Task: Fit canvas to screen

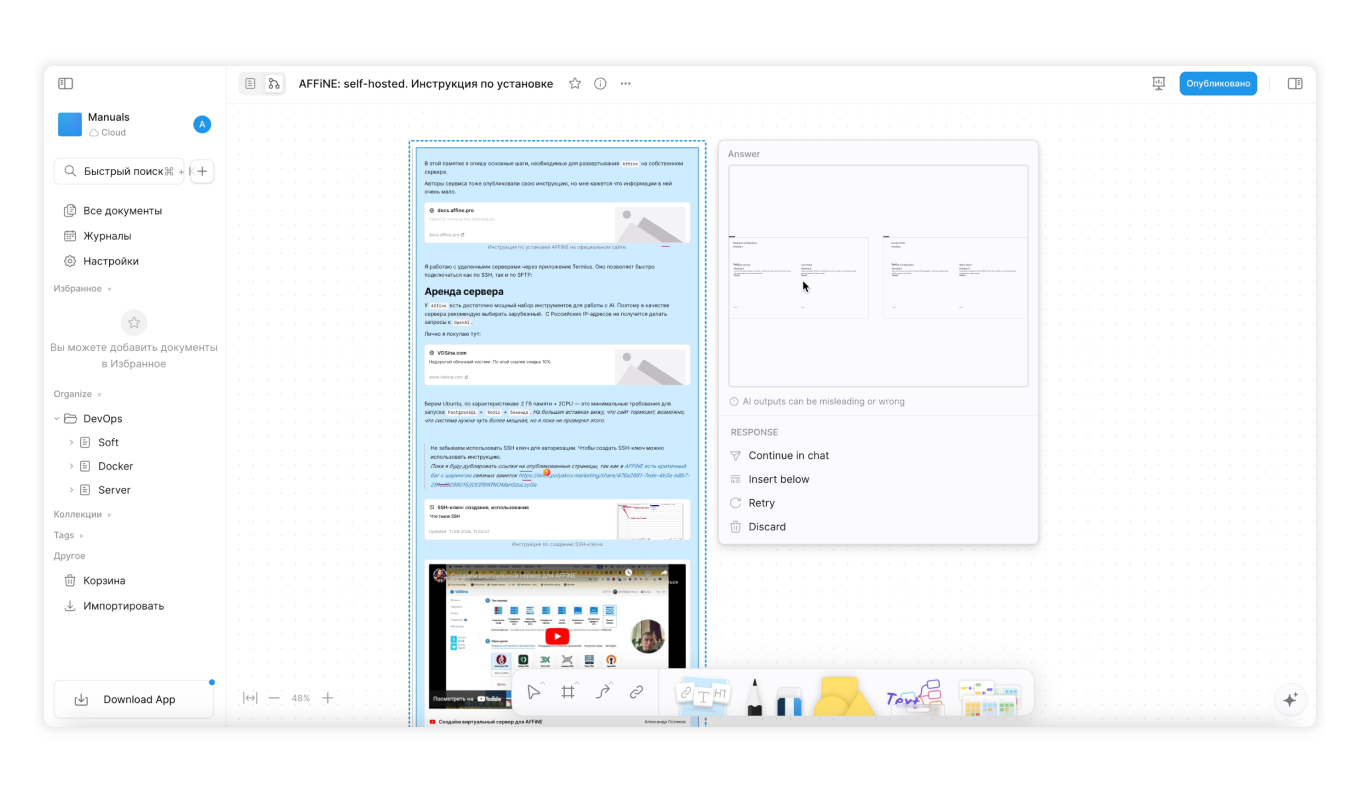Action: (x=250, y=698)
